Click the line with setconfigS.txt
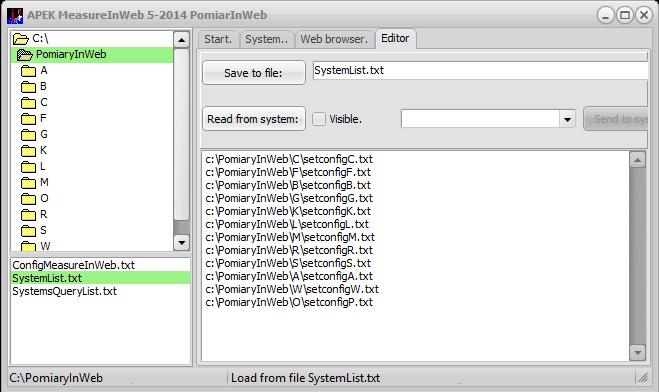 pos(288,263)
